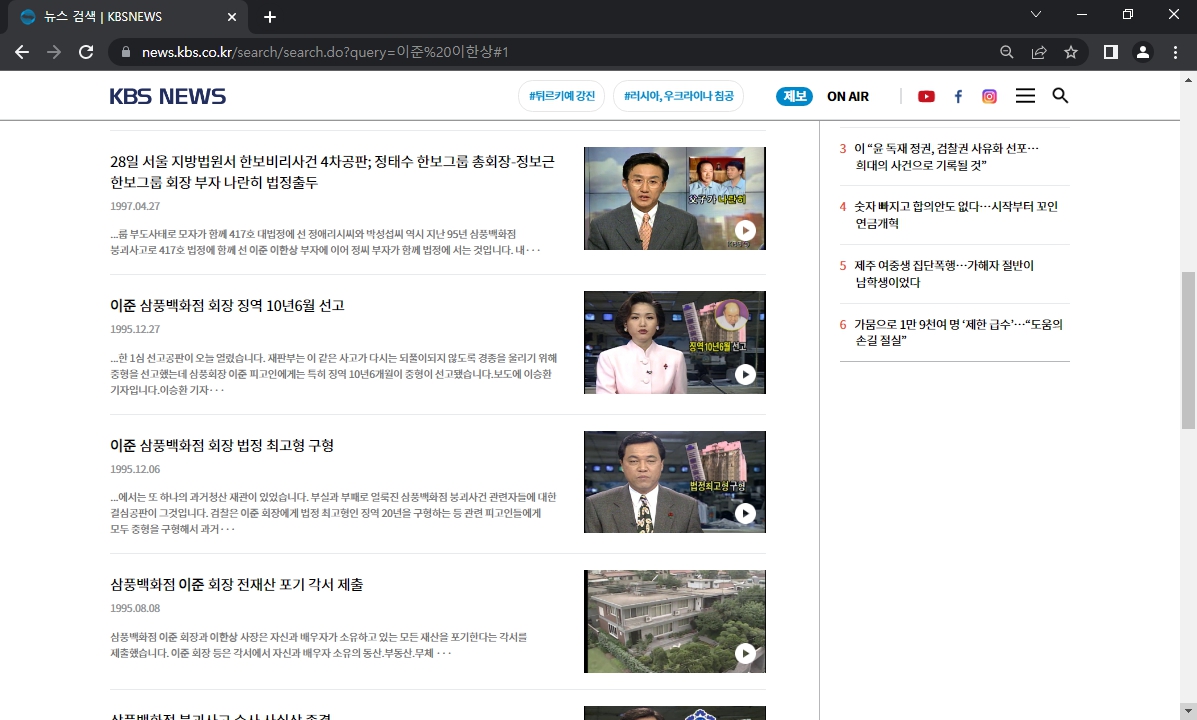Image resolution: width=1197 pixels, height=720 pixels.
Task: Open 이준 삼풍백화점 회장 법정 최고형 구형
Action: (x=222, y=445)
